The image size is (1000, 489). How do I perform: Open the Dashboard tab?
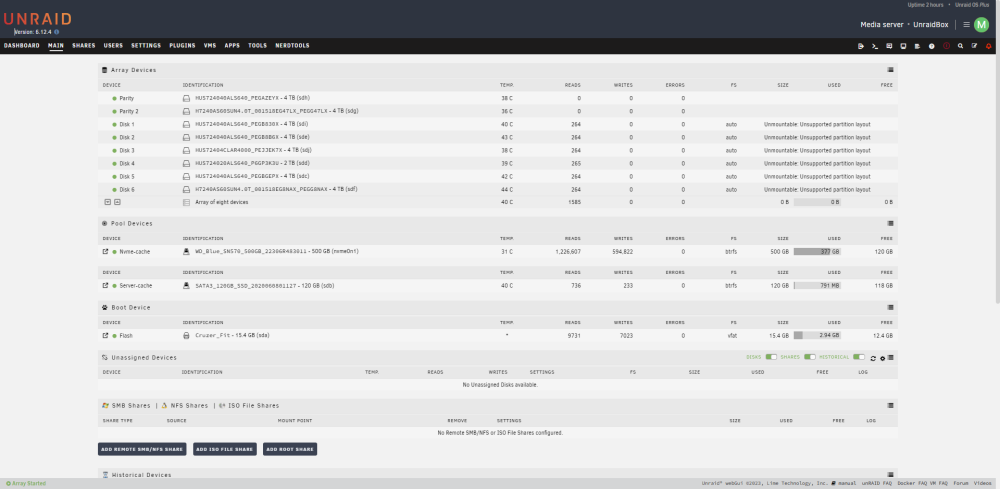(x=22, y=46)
